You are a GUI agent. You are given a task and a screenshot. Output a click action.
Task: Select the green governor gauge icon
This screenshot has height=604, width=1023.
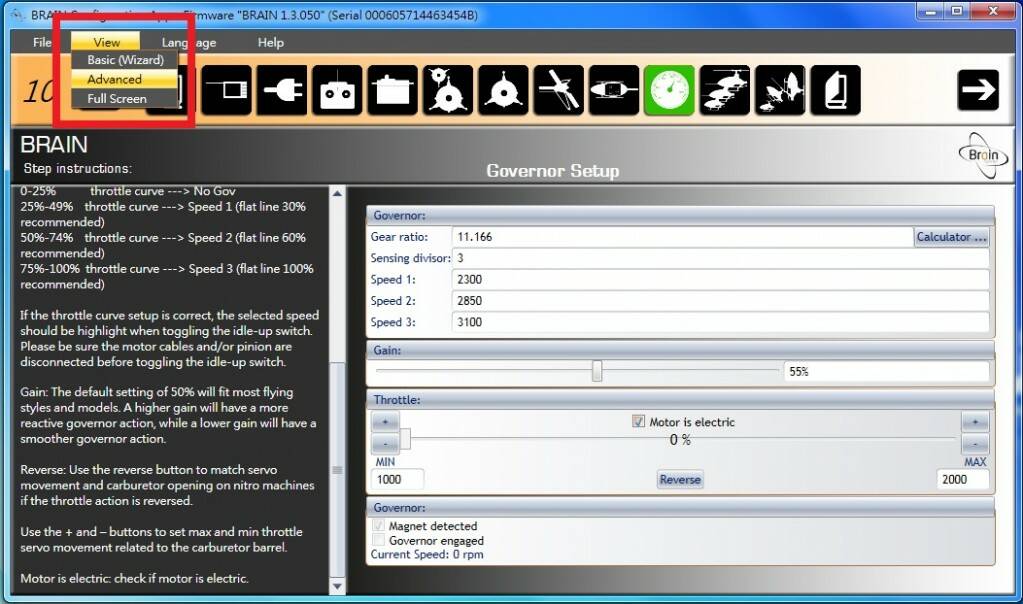click(x=669, y=90)
